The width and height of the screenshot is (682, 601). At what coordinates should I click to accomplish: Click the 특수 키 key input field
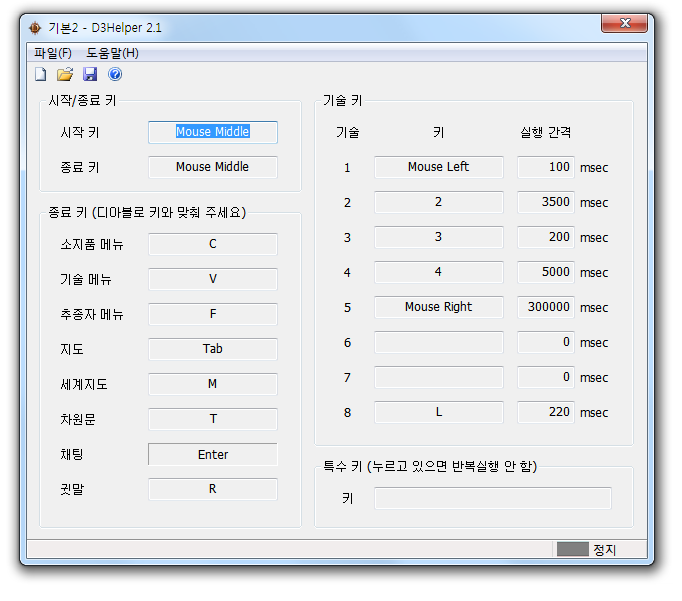click(x=493, y=498)
